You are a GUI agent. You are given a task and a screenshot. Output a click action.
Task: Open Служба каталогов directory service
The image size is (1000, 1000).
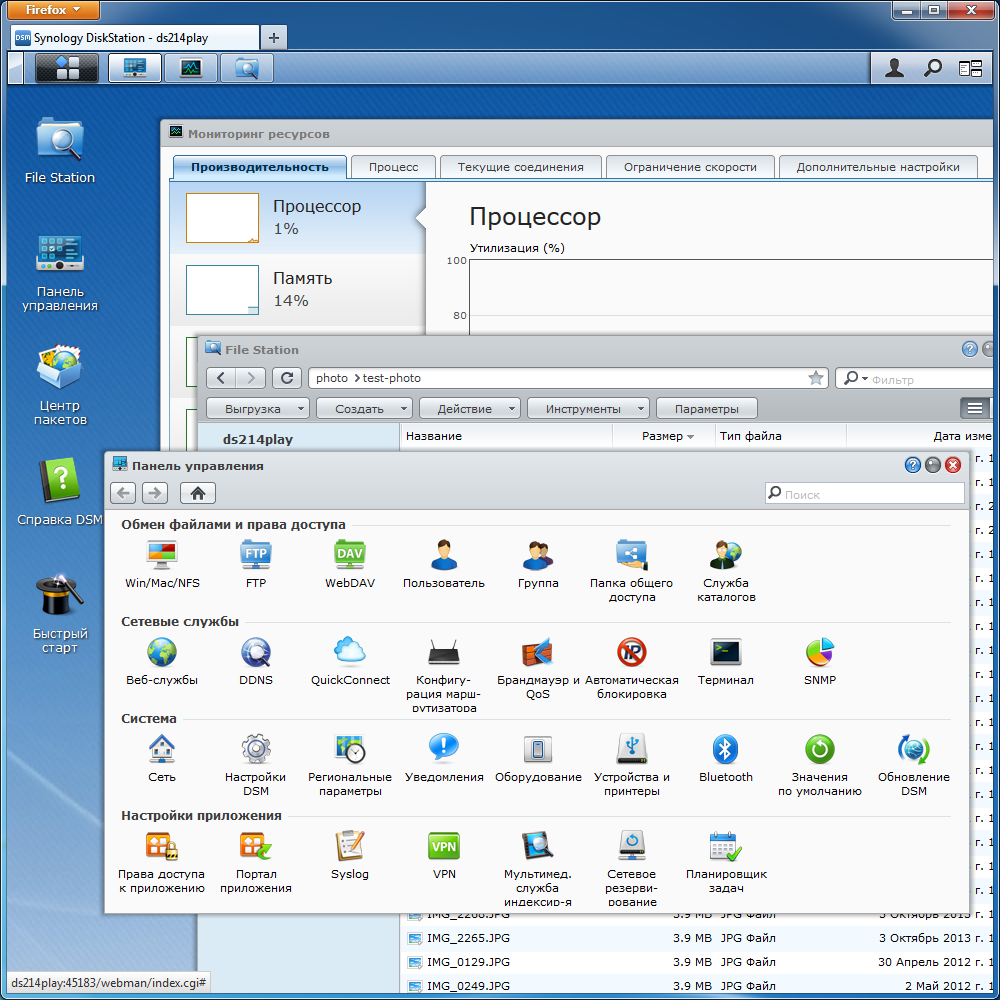[726, 571]
